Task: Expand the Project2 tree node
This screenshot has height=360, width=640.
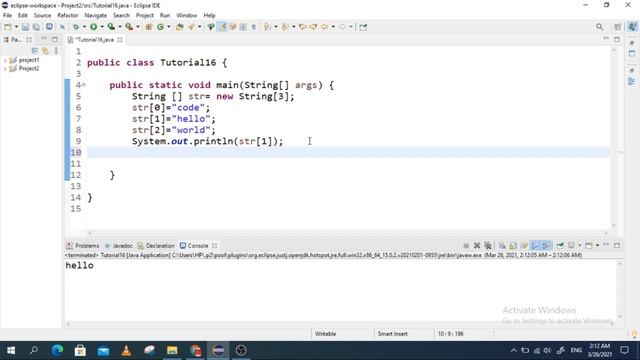Action: pyautogui.click(x=5, y=69)
